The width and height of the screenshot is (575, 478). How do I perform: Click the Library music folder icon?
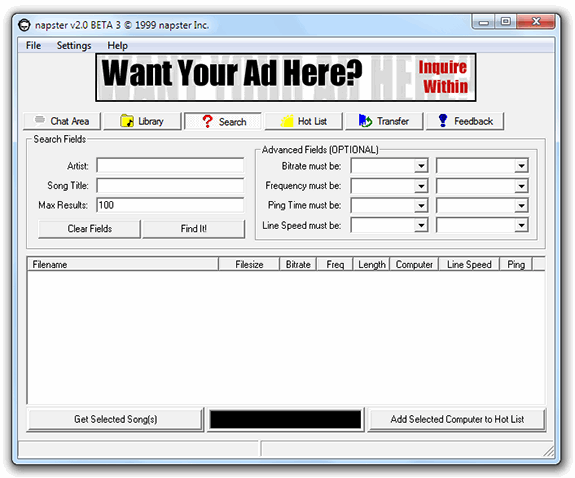[x=127, y=121]
